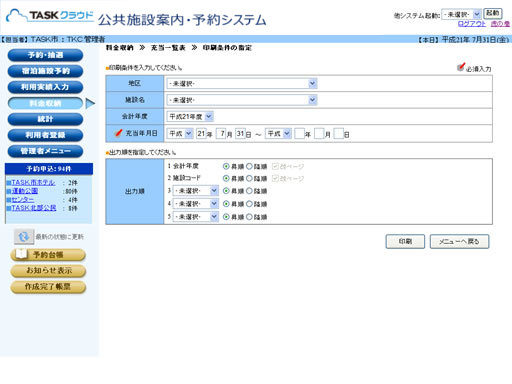512x384 pixels.
Task: Open the 運動公園 link
Action: coord(25,191)
